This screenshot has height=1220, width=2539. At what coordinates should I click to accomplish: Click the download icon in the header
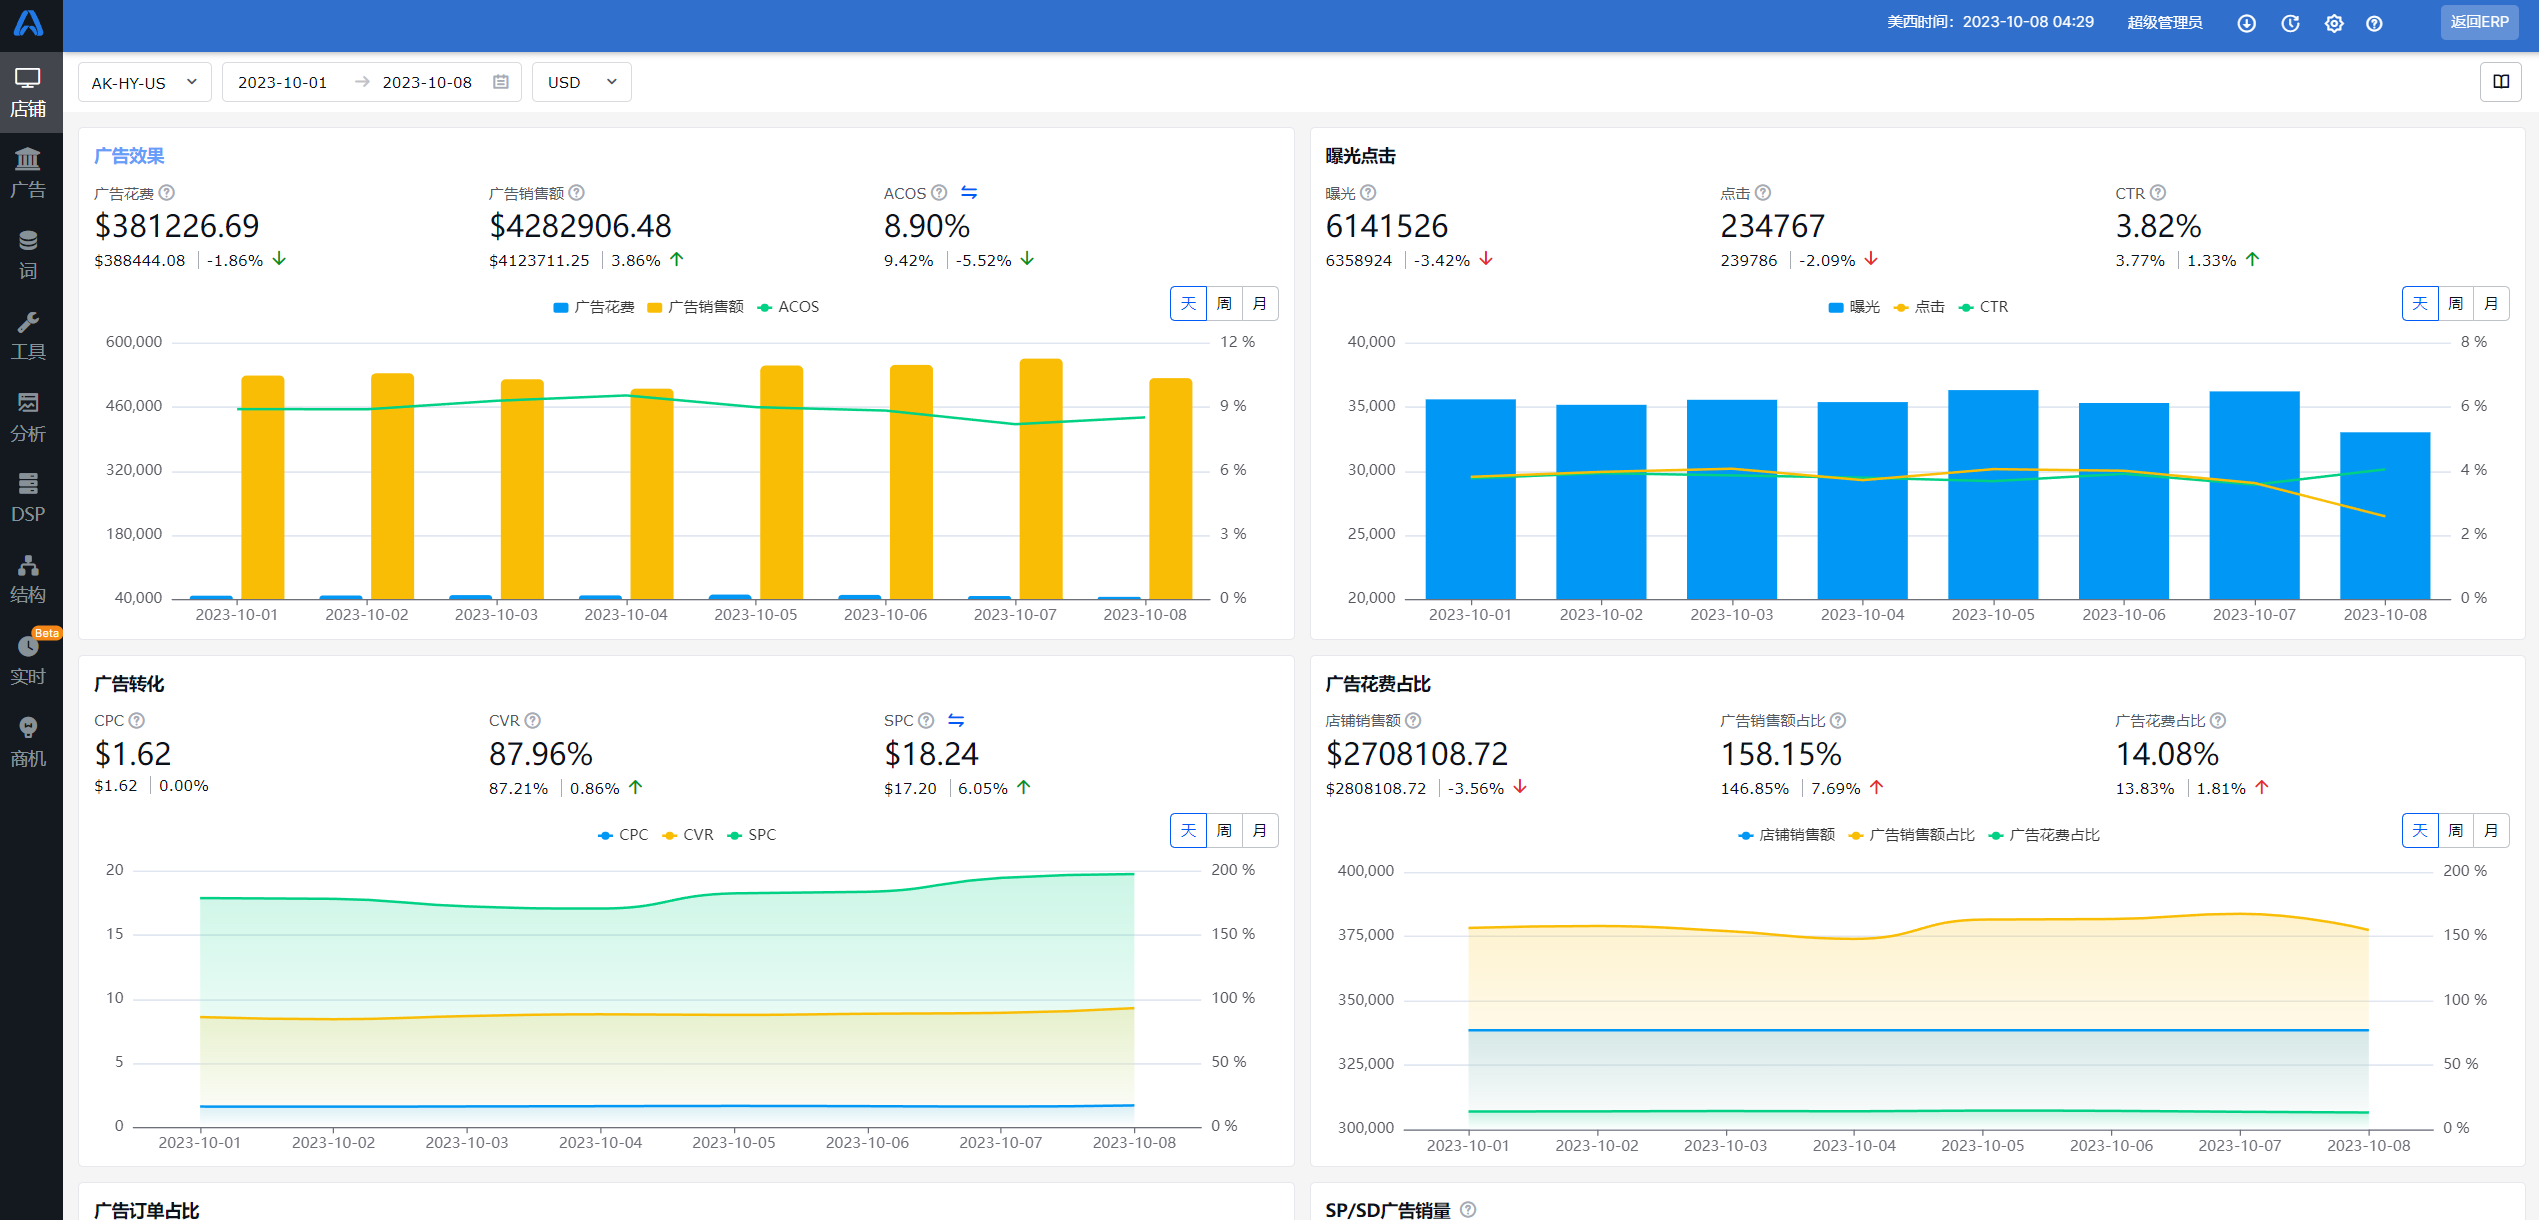(x=2246, y=23)
